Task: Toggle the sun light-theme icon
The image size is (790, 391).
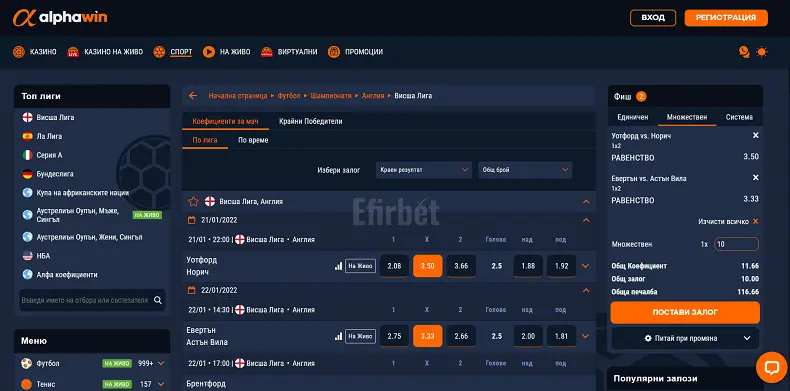Action: (x=762, y=52)
